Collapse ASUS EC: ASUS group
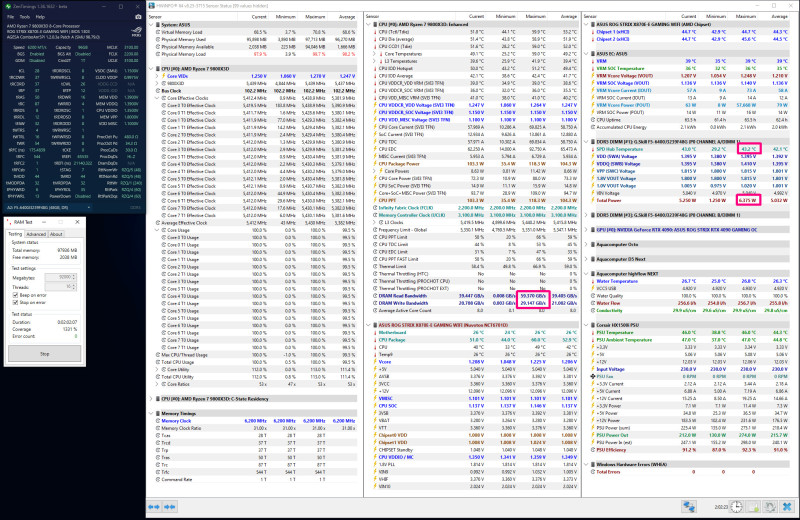Viewport: 800px width, 520px height. coord(586,54)
